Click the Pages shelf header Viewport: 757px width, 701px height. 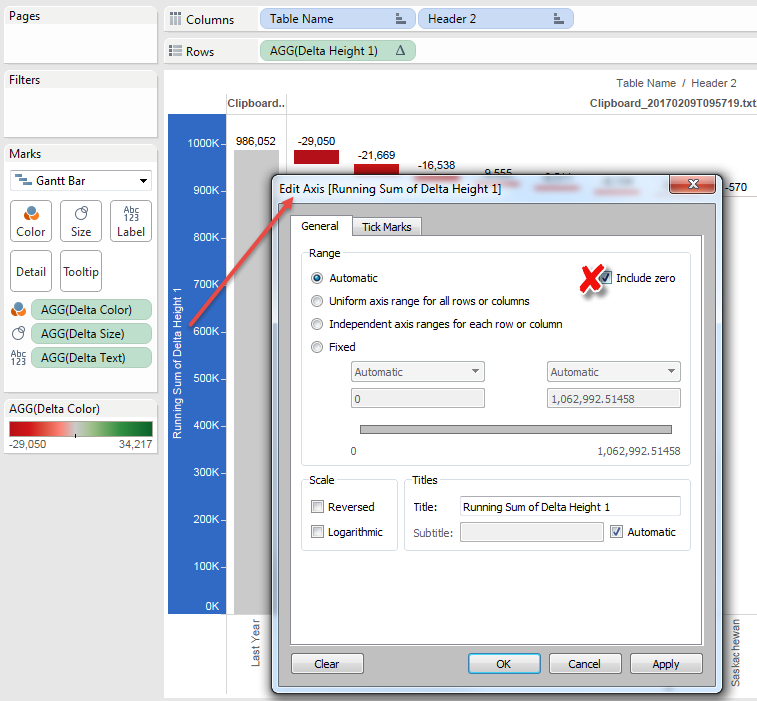[25, 16]
